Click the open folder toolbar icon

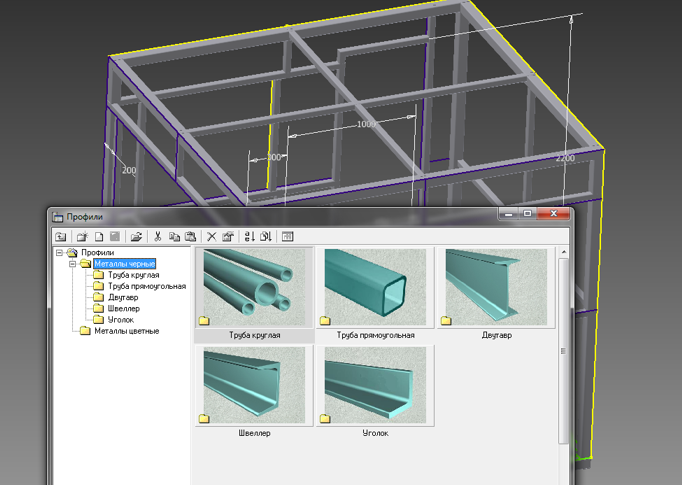pos(137,237)
